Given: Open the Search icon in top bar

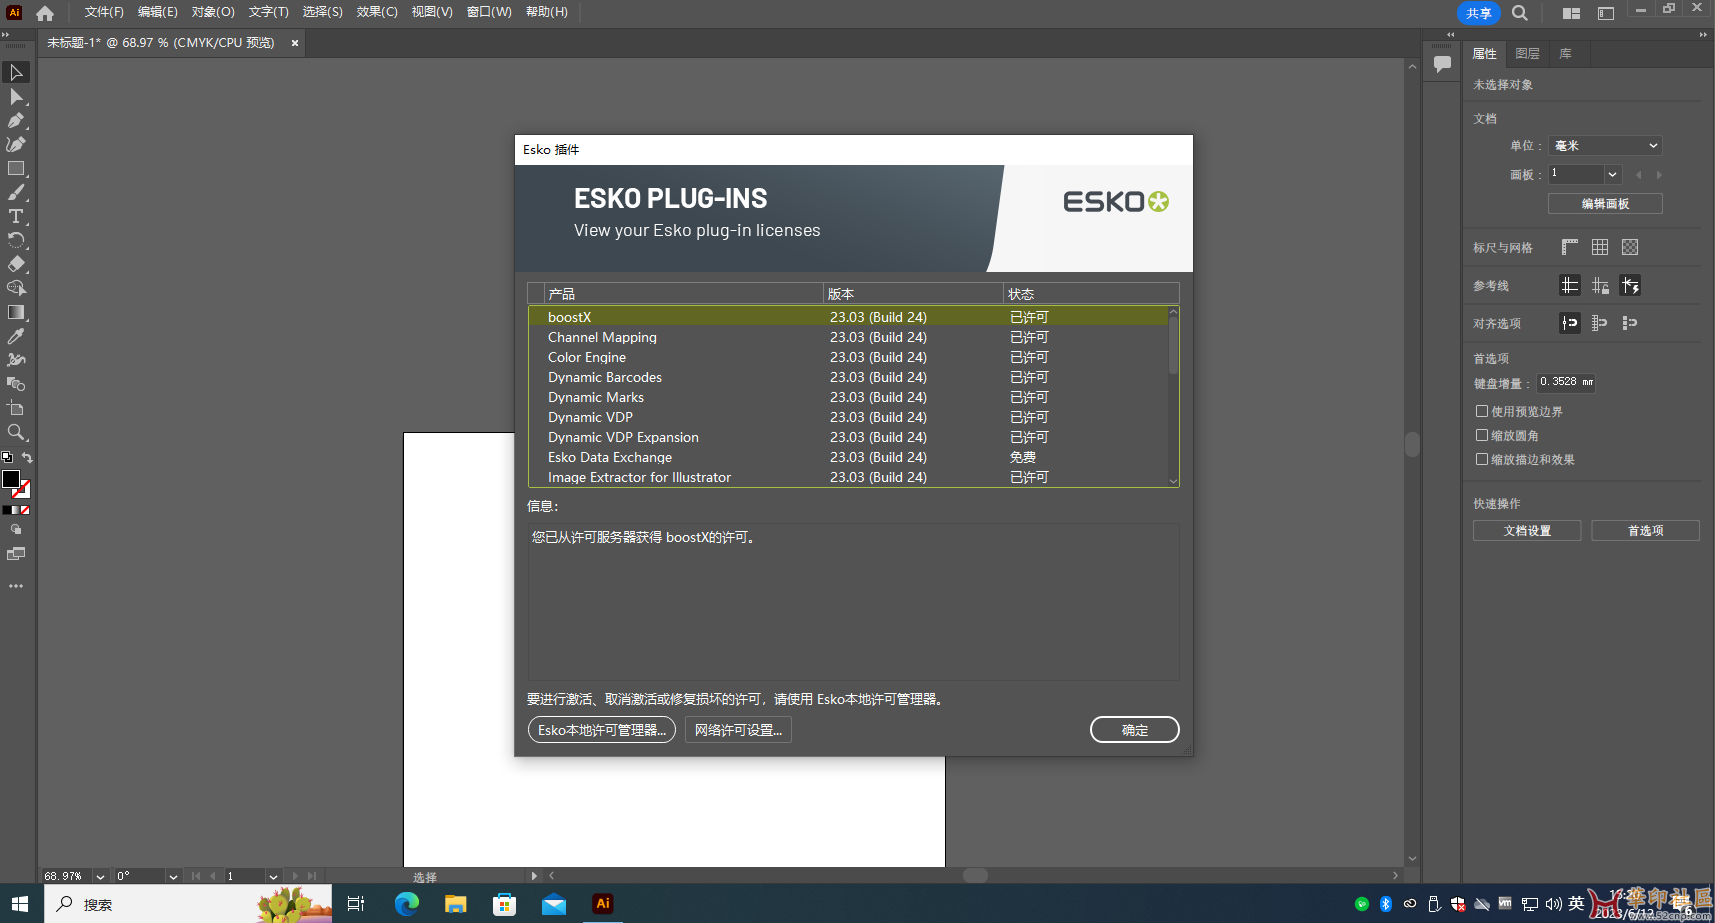Looking at the screenshot, I should [x=1520, y=13].
